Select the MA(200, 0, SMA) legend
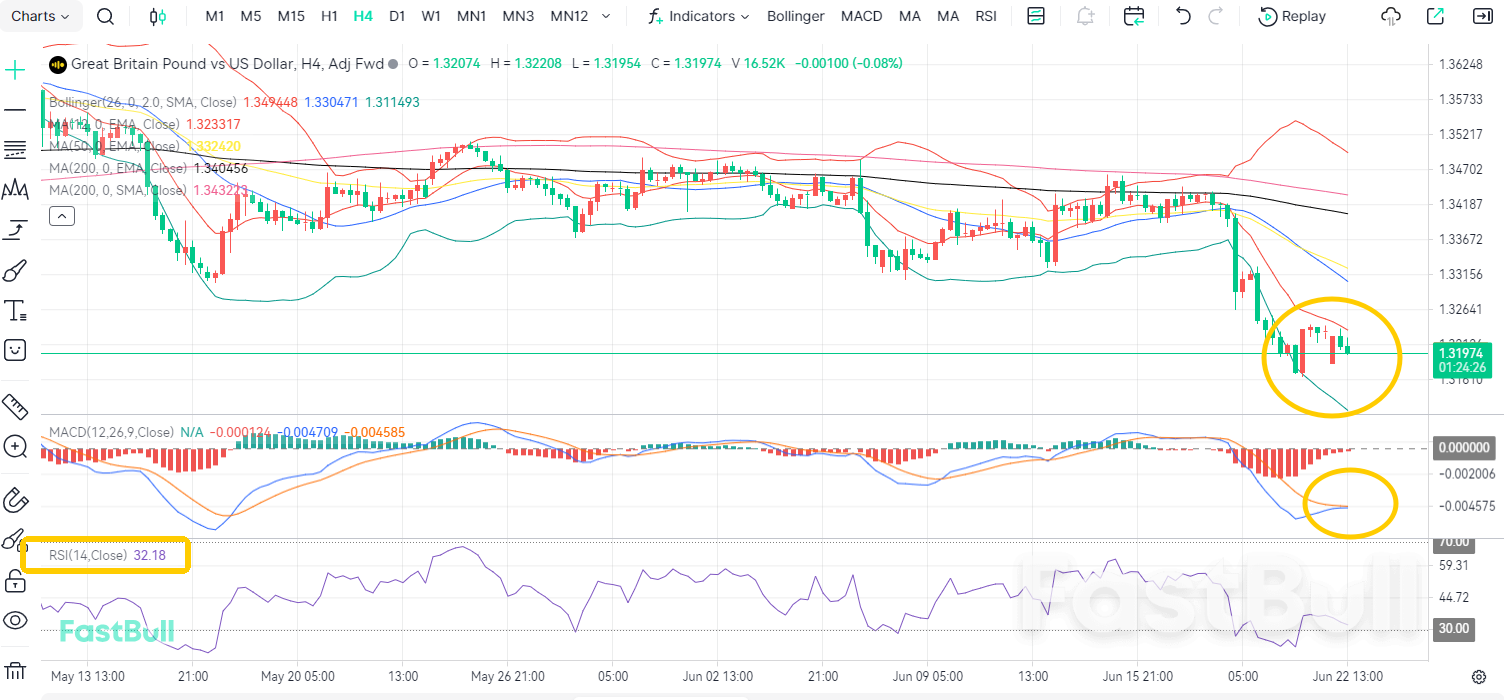 coord(118,190)
